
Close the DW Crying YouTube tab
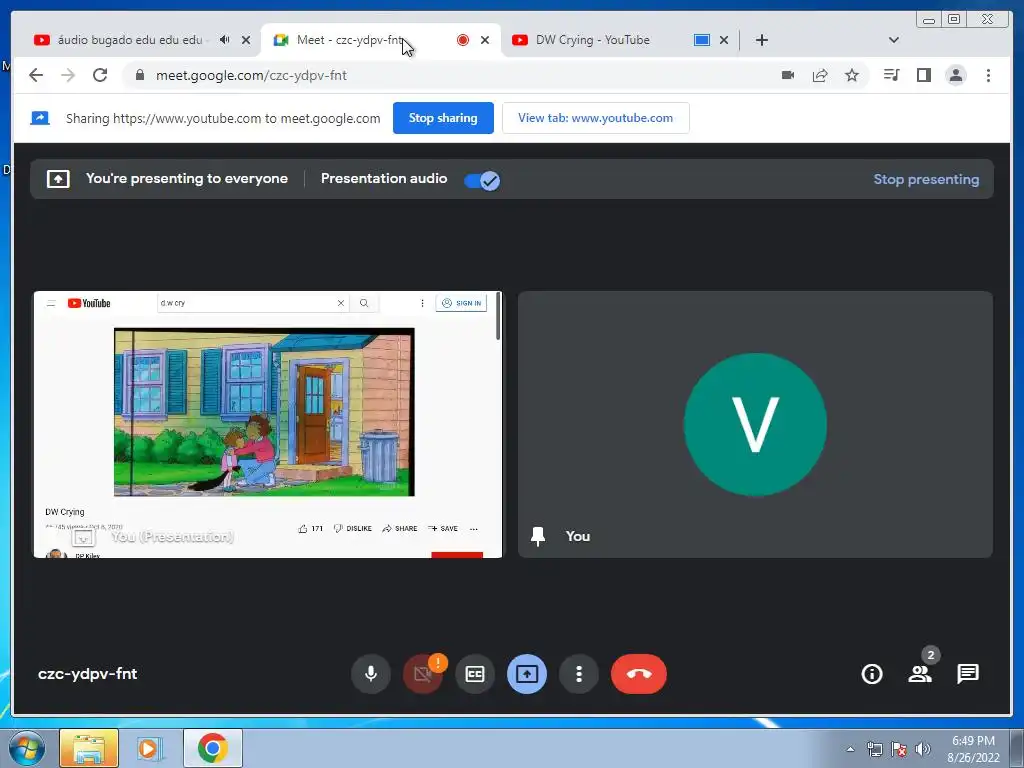click(724, 40)
